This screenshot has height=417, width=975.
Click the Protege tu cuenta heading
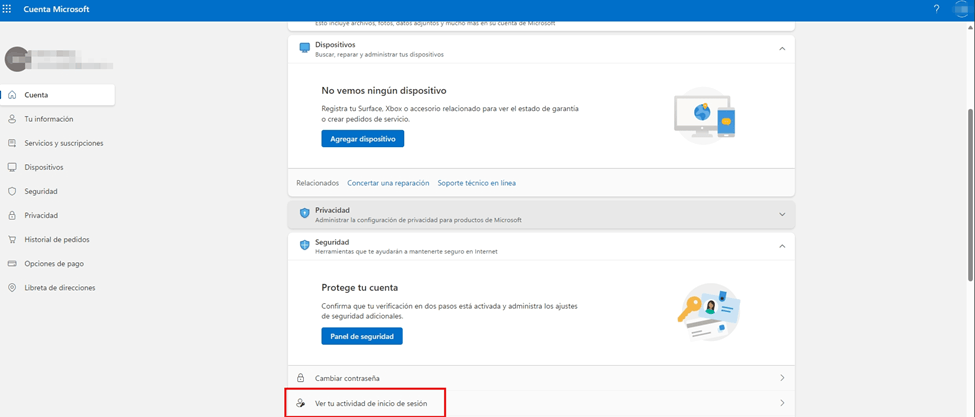point(359,288)
